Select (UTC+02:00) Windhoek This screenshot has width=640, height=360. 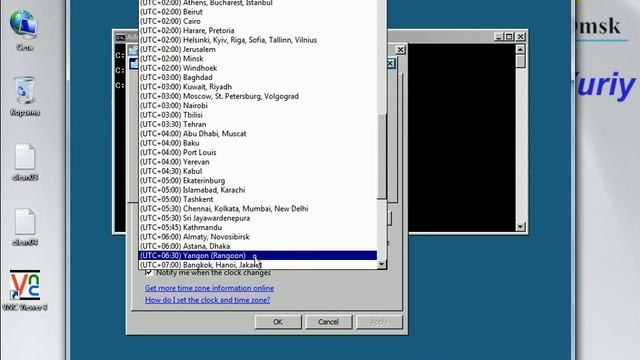258,68
